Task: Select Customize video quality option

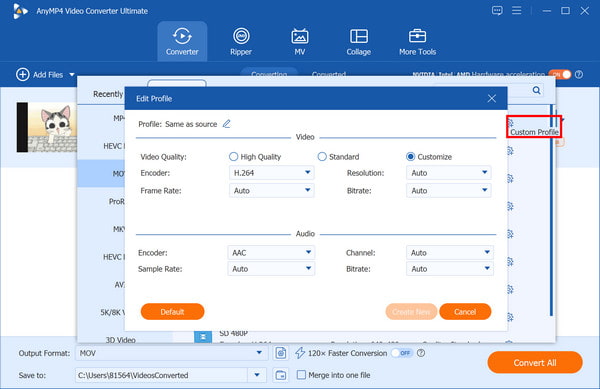Action: 411,156
